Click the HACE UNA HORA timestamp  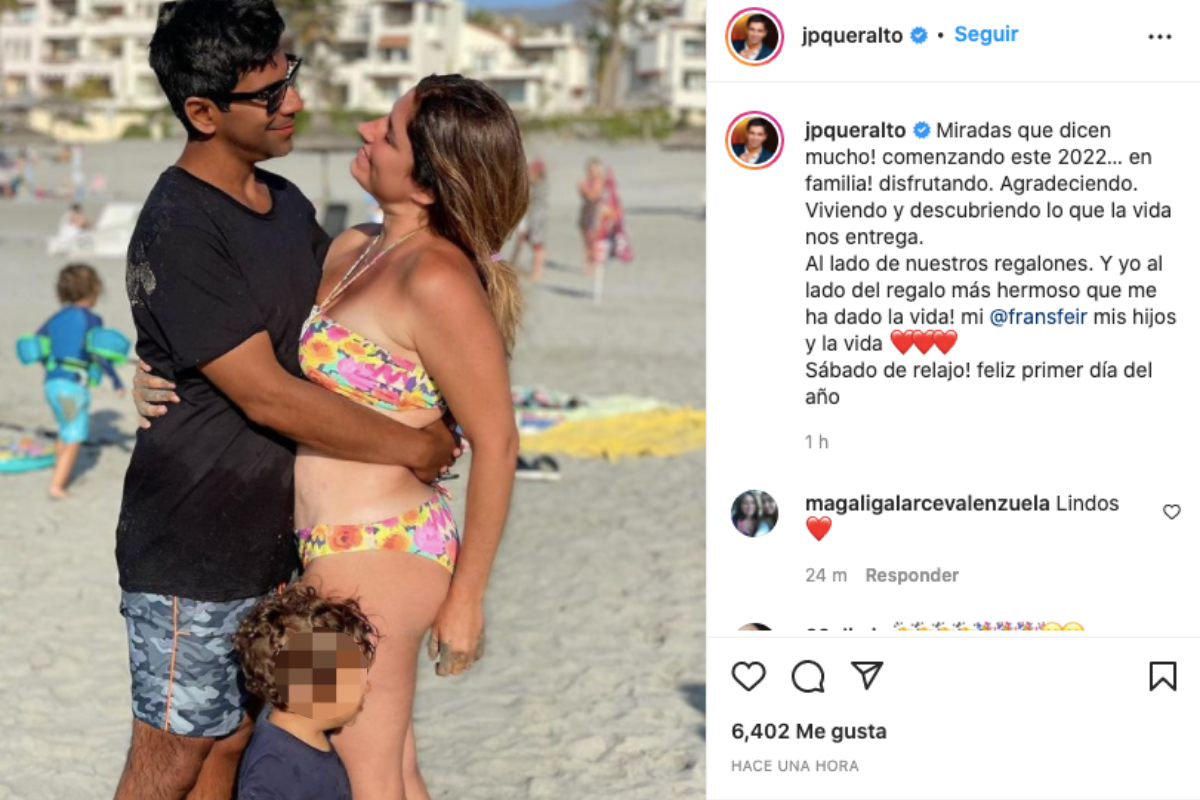(x=795, y=766)
